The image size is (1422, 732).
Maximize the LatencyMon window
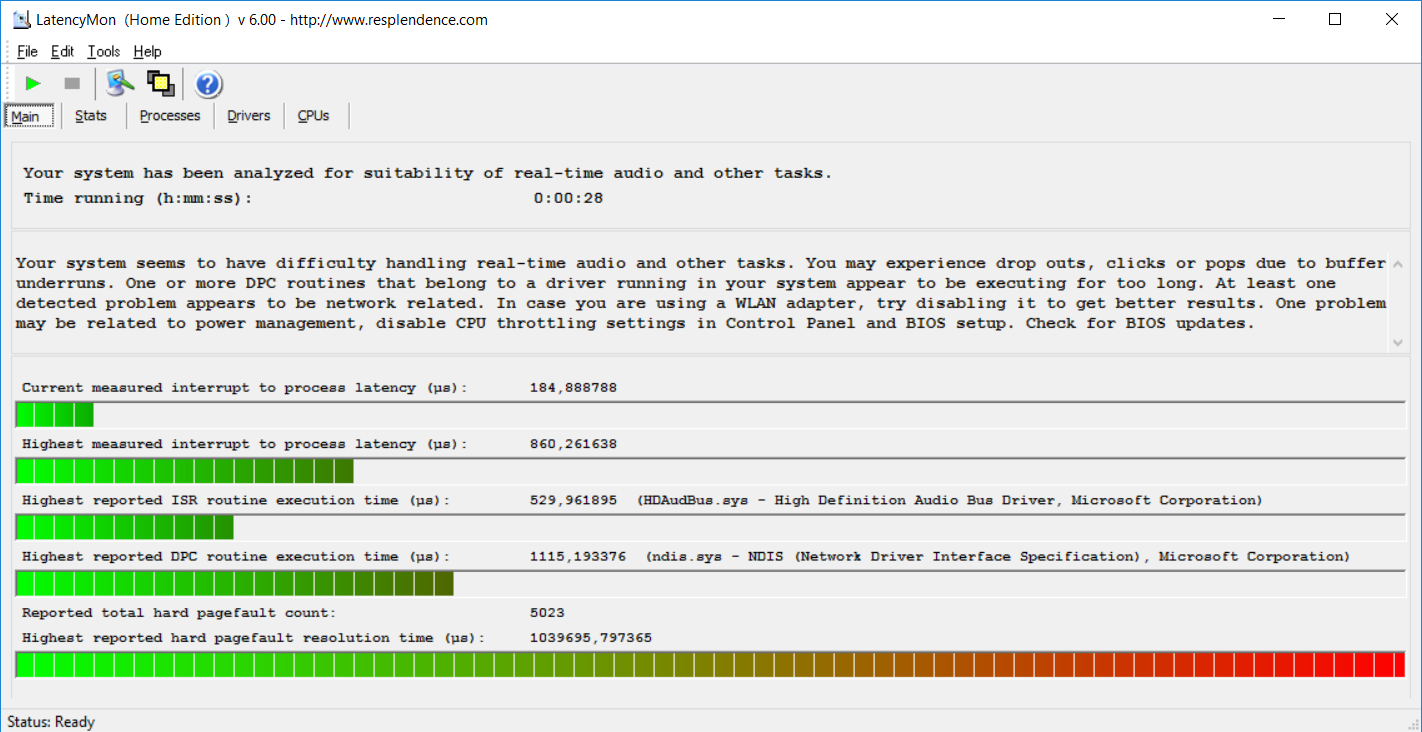pos(1334,19)
